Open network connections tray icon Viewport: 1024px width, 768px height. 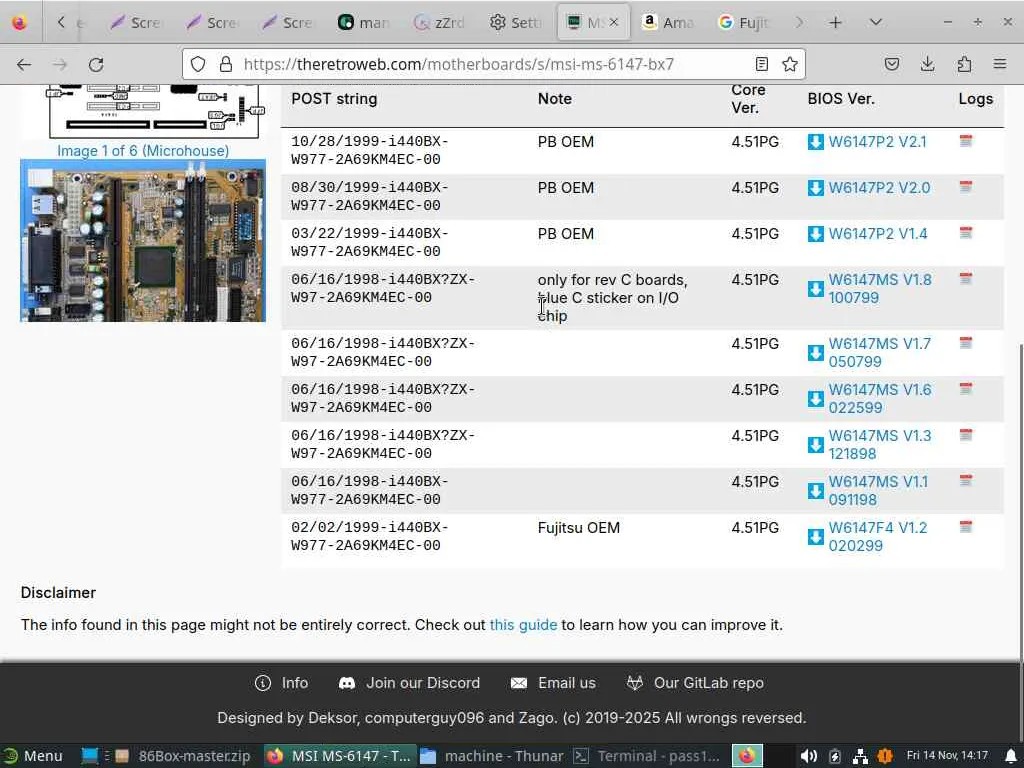(860, 756)
